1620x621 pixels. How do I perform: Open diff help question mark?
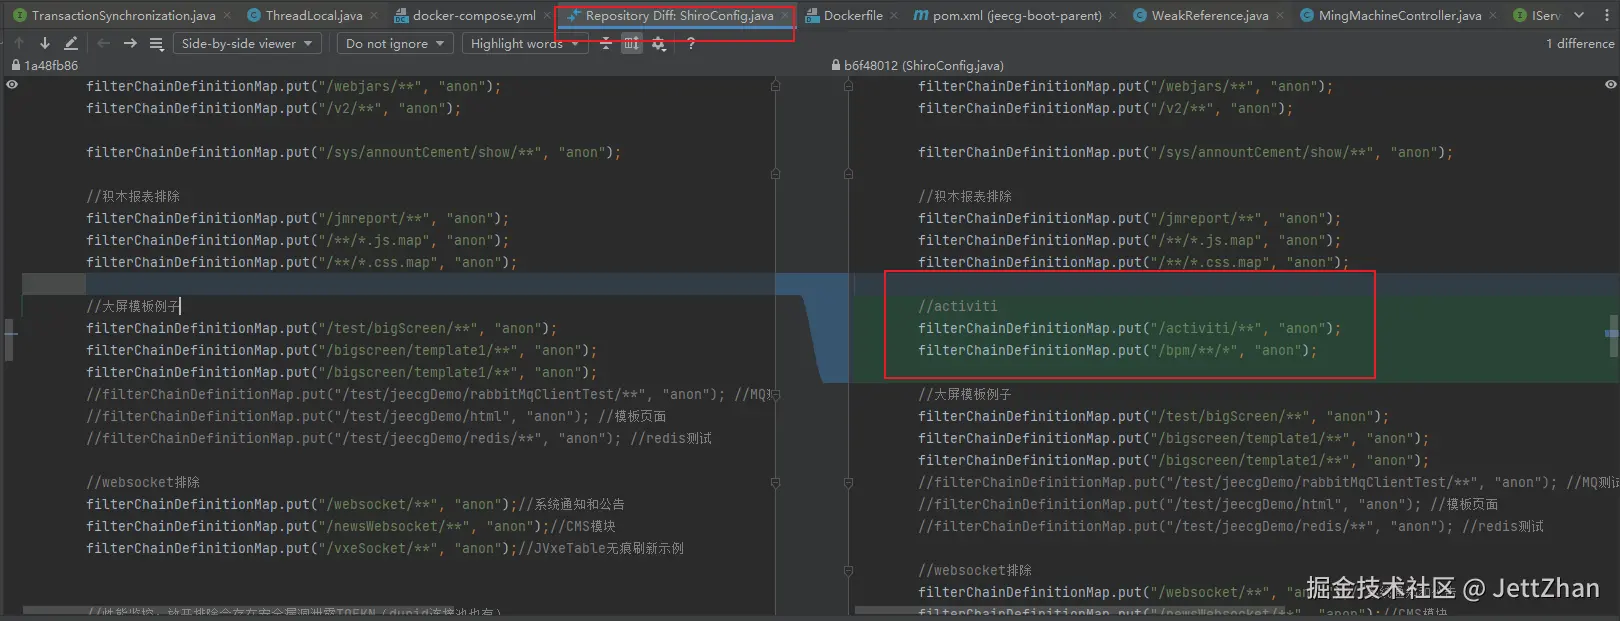pos(691,43)
